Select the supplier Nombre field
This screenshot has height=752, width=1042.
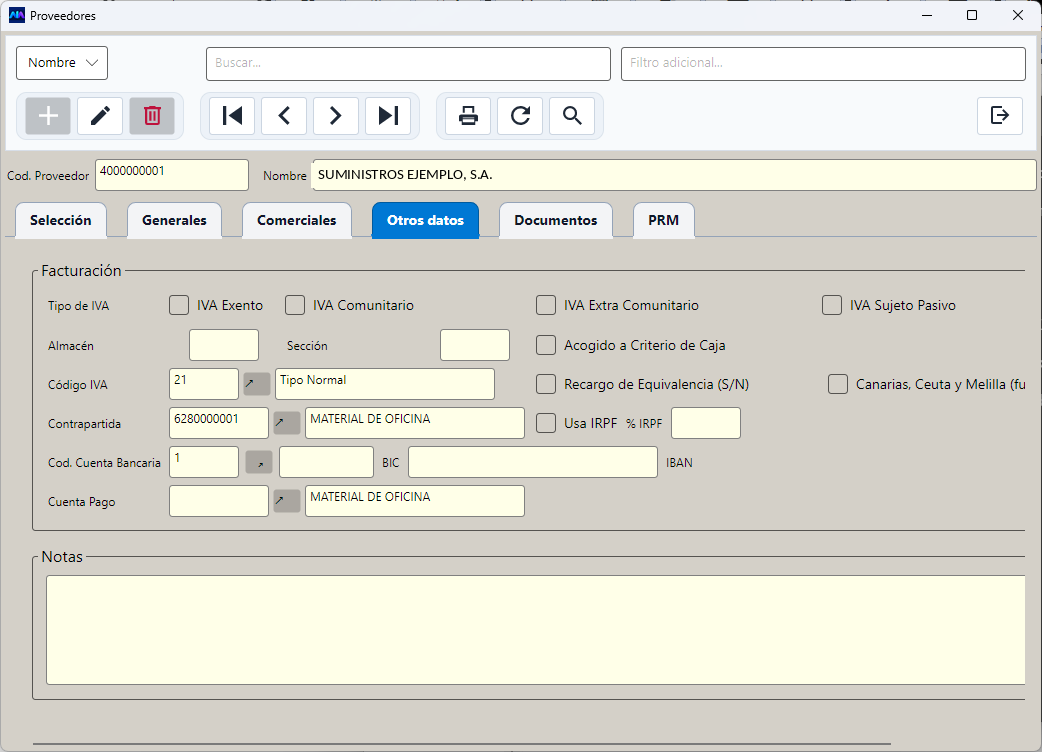coord(674,175)
